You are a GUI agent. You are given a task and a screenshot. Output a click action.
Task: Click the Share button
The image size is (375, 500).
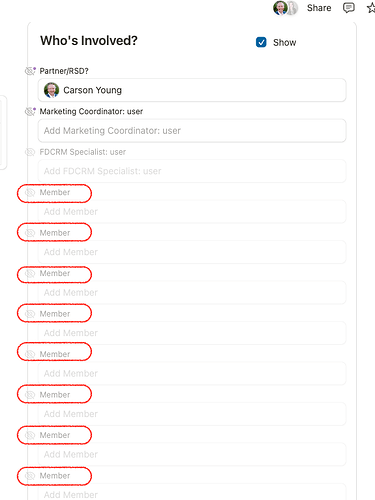[319, 8]
